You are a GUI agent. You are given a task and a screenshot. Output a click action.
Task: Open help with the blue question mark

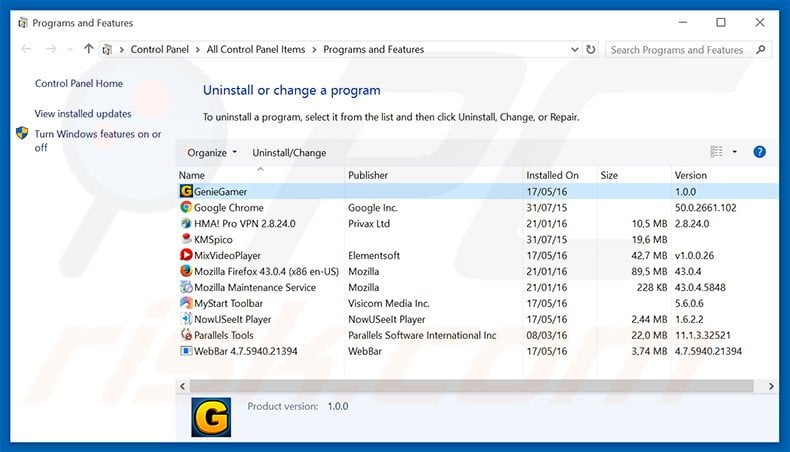[759, 152]
